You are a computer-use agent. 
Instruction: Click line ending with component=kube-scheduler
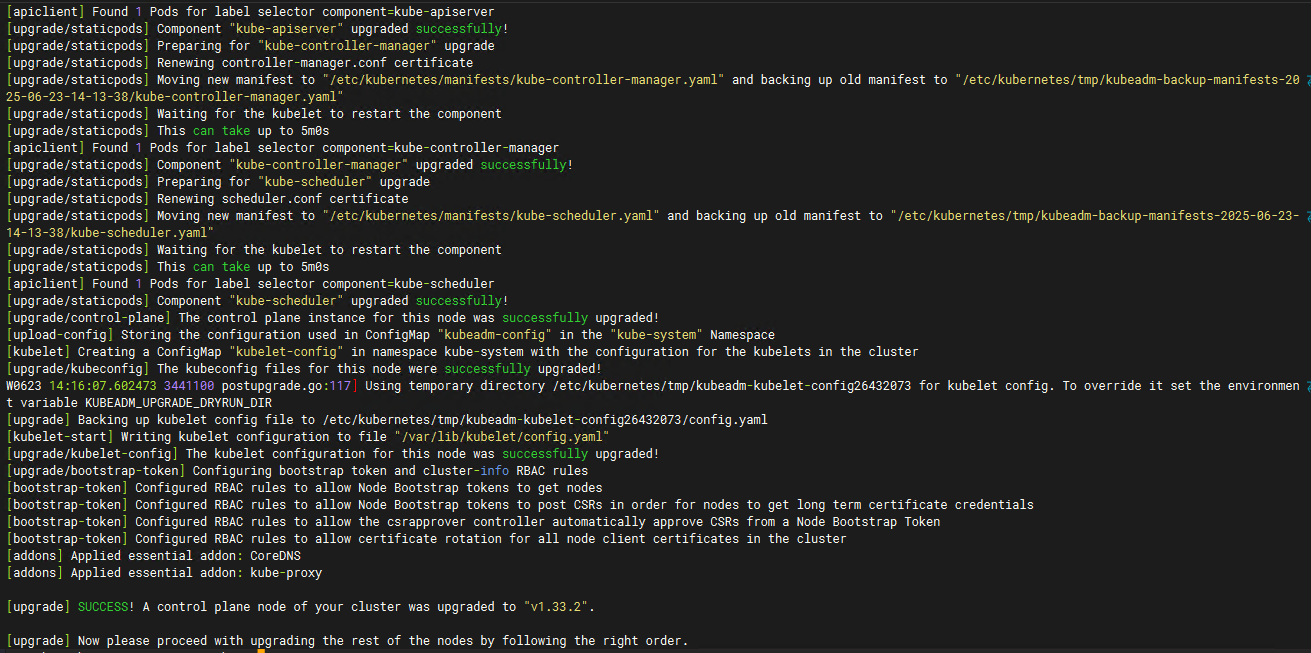point(250,283)
